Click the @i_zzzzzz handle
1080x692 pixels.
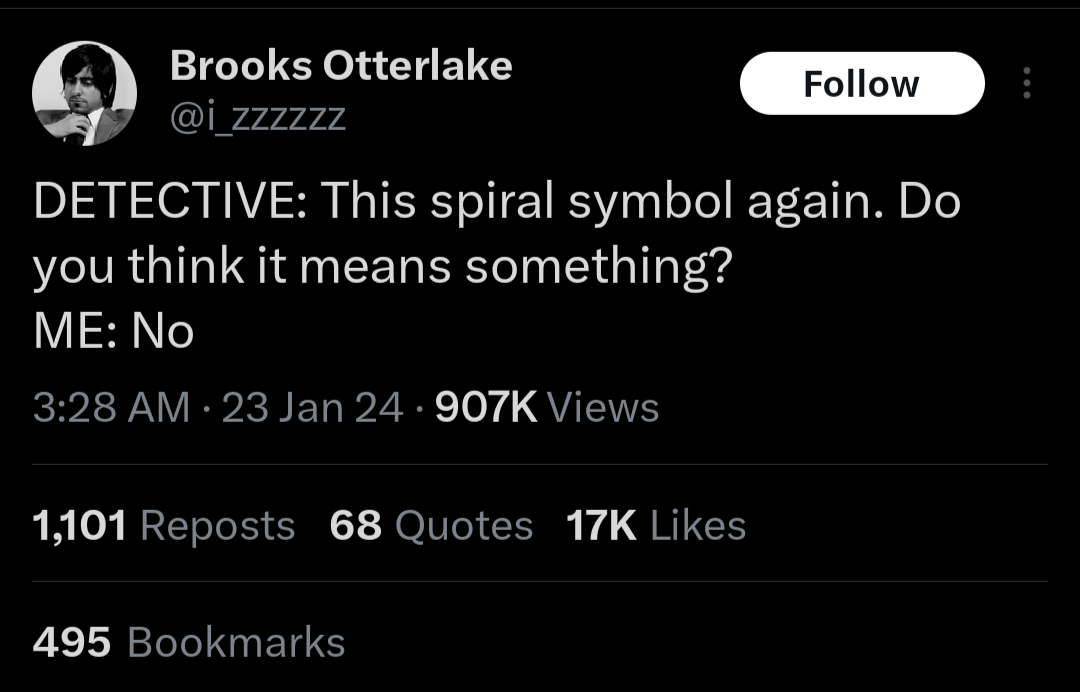[x=258, y=118]
